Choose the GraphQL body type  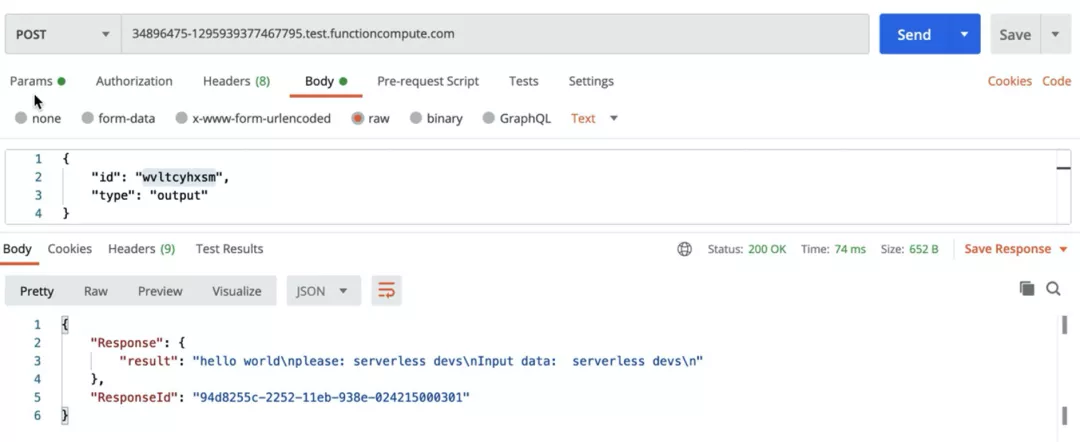pyautogui.click(x=488, y=118)
